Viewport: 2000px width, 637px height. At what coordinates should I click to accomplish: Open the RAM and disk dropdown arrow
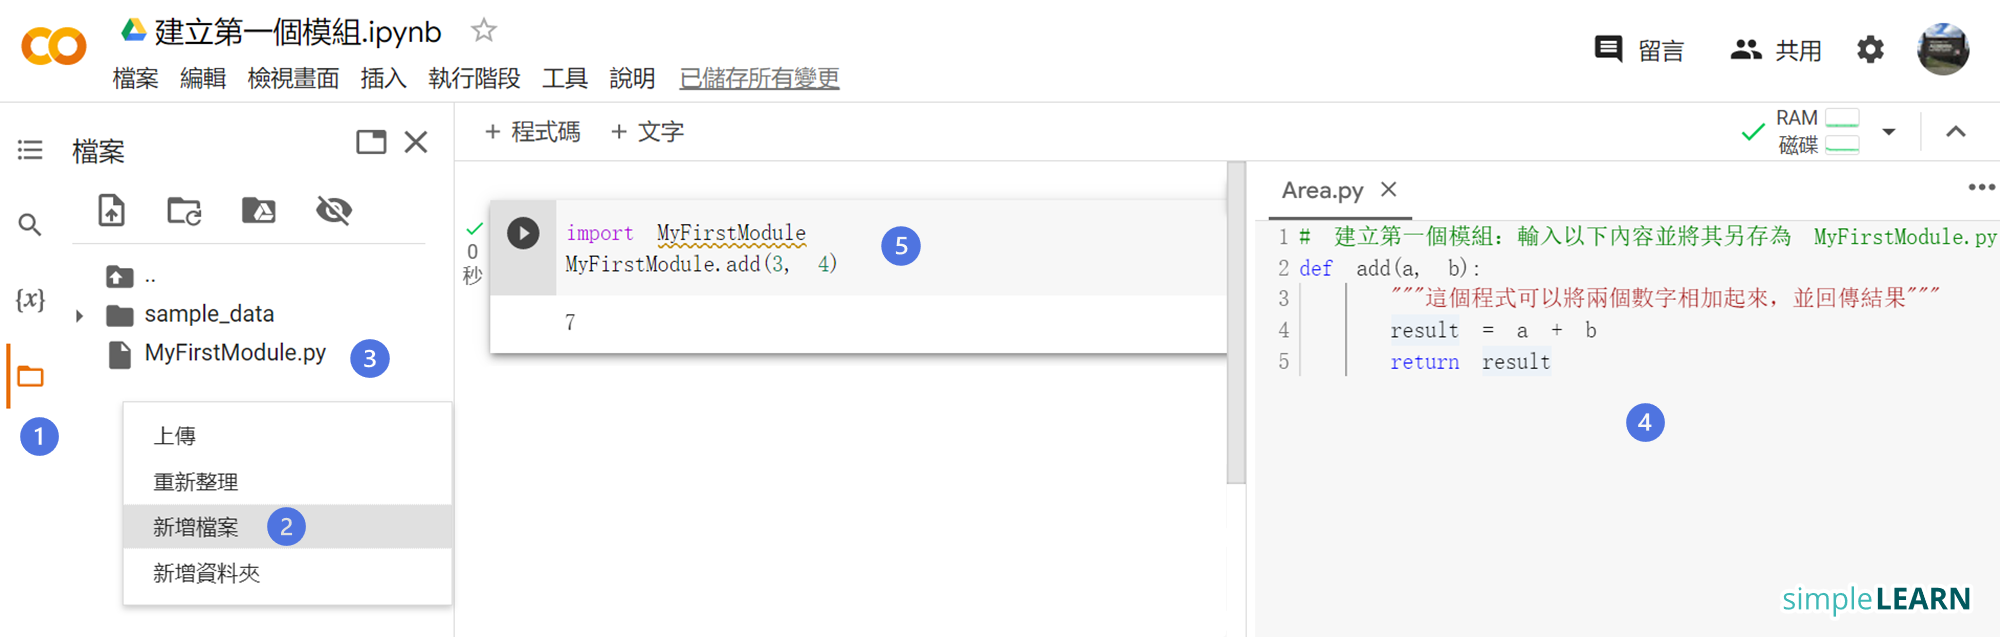(1889, 132)
